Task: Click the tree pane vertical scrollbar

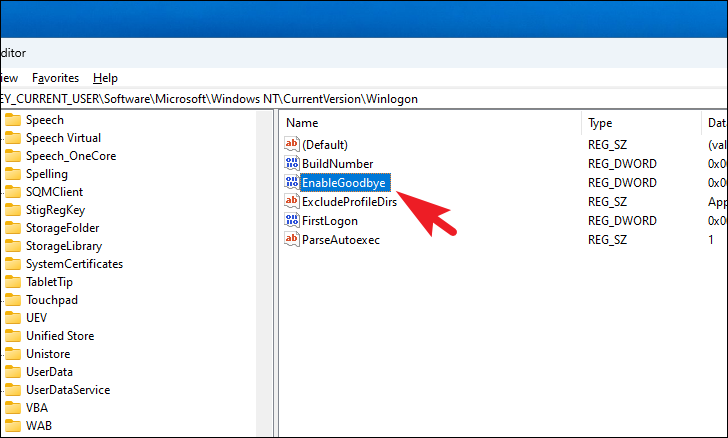Action: click(264, 274)
